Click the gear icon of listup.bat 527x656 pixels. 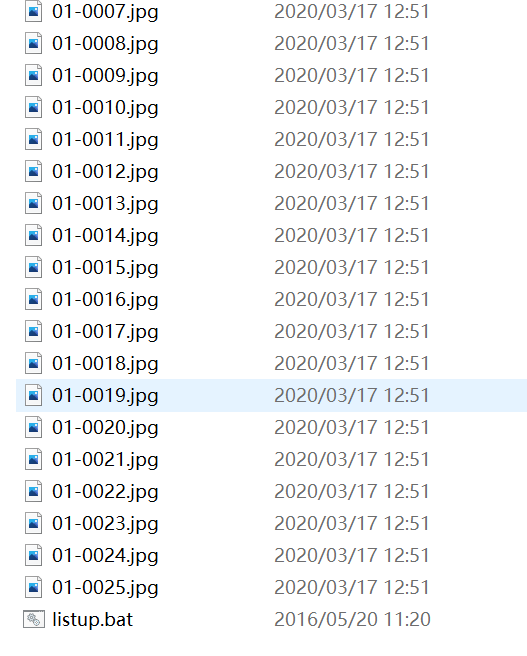pos(33,619)
